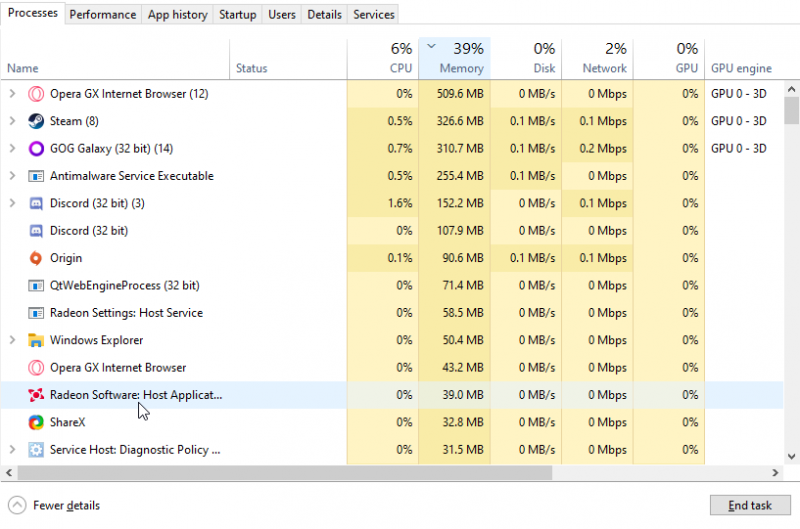Click the QtWebEngineProcess icon

click(36, 285)
